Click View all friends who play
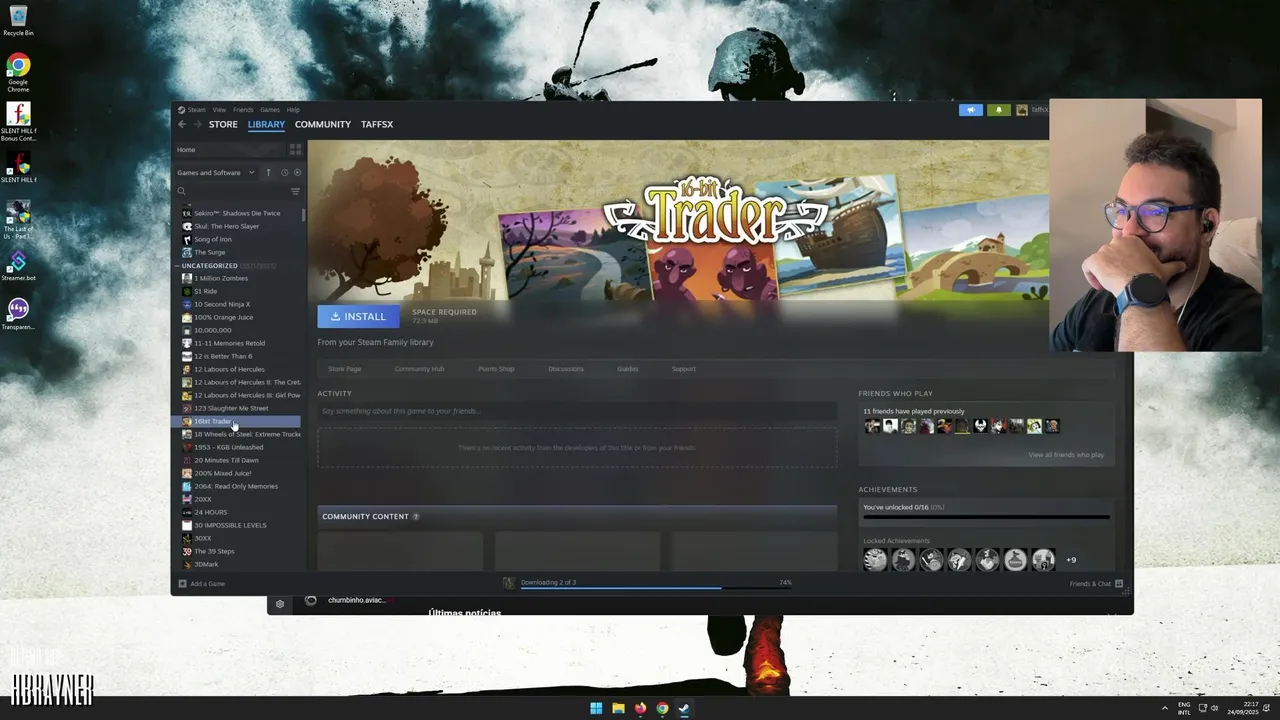The image size is (1280, 720). pyautogui.click(x=1066, y=455)
